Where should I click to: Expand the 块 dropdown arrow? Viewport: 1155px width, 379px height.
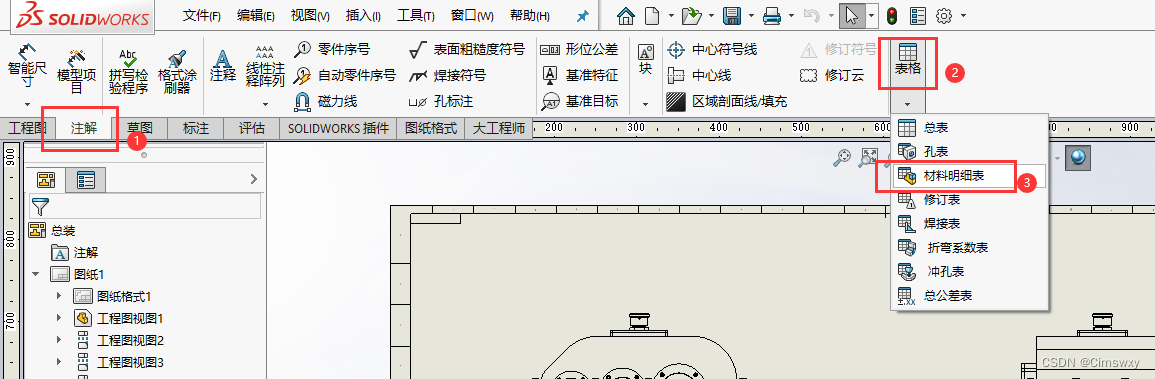point(645,104)
